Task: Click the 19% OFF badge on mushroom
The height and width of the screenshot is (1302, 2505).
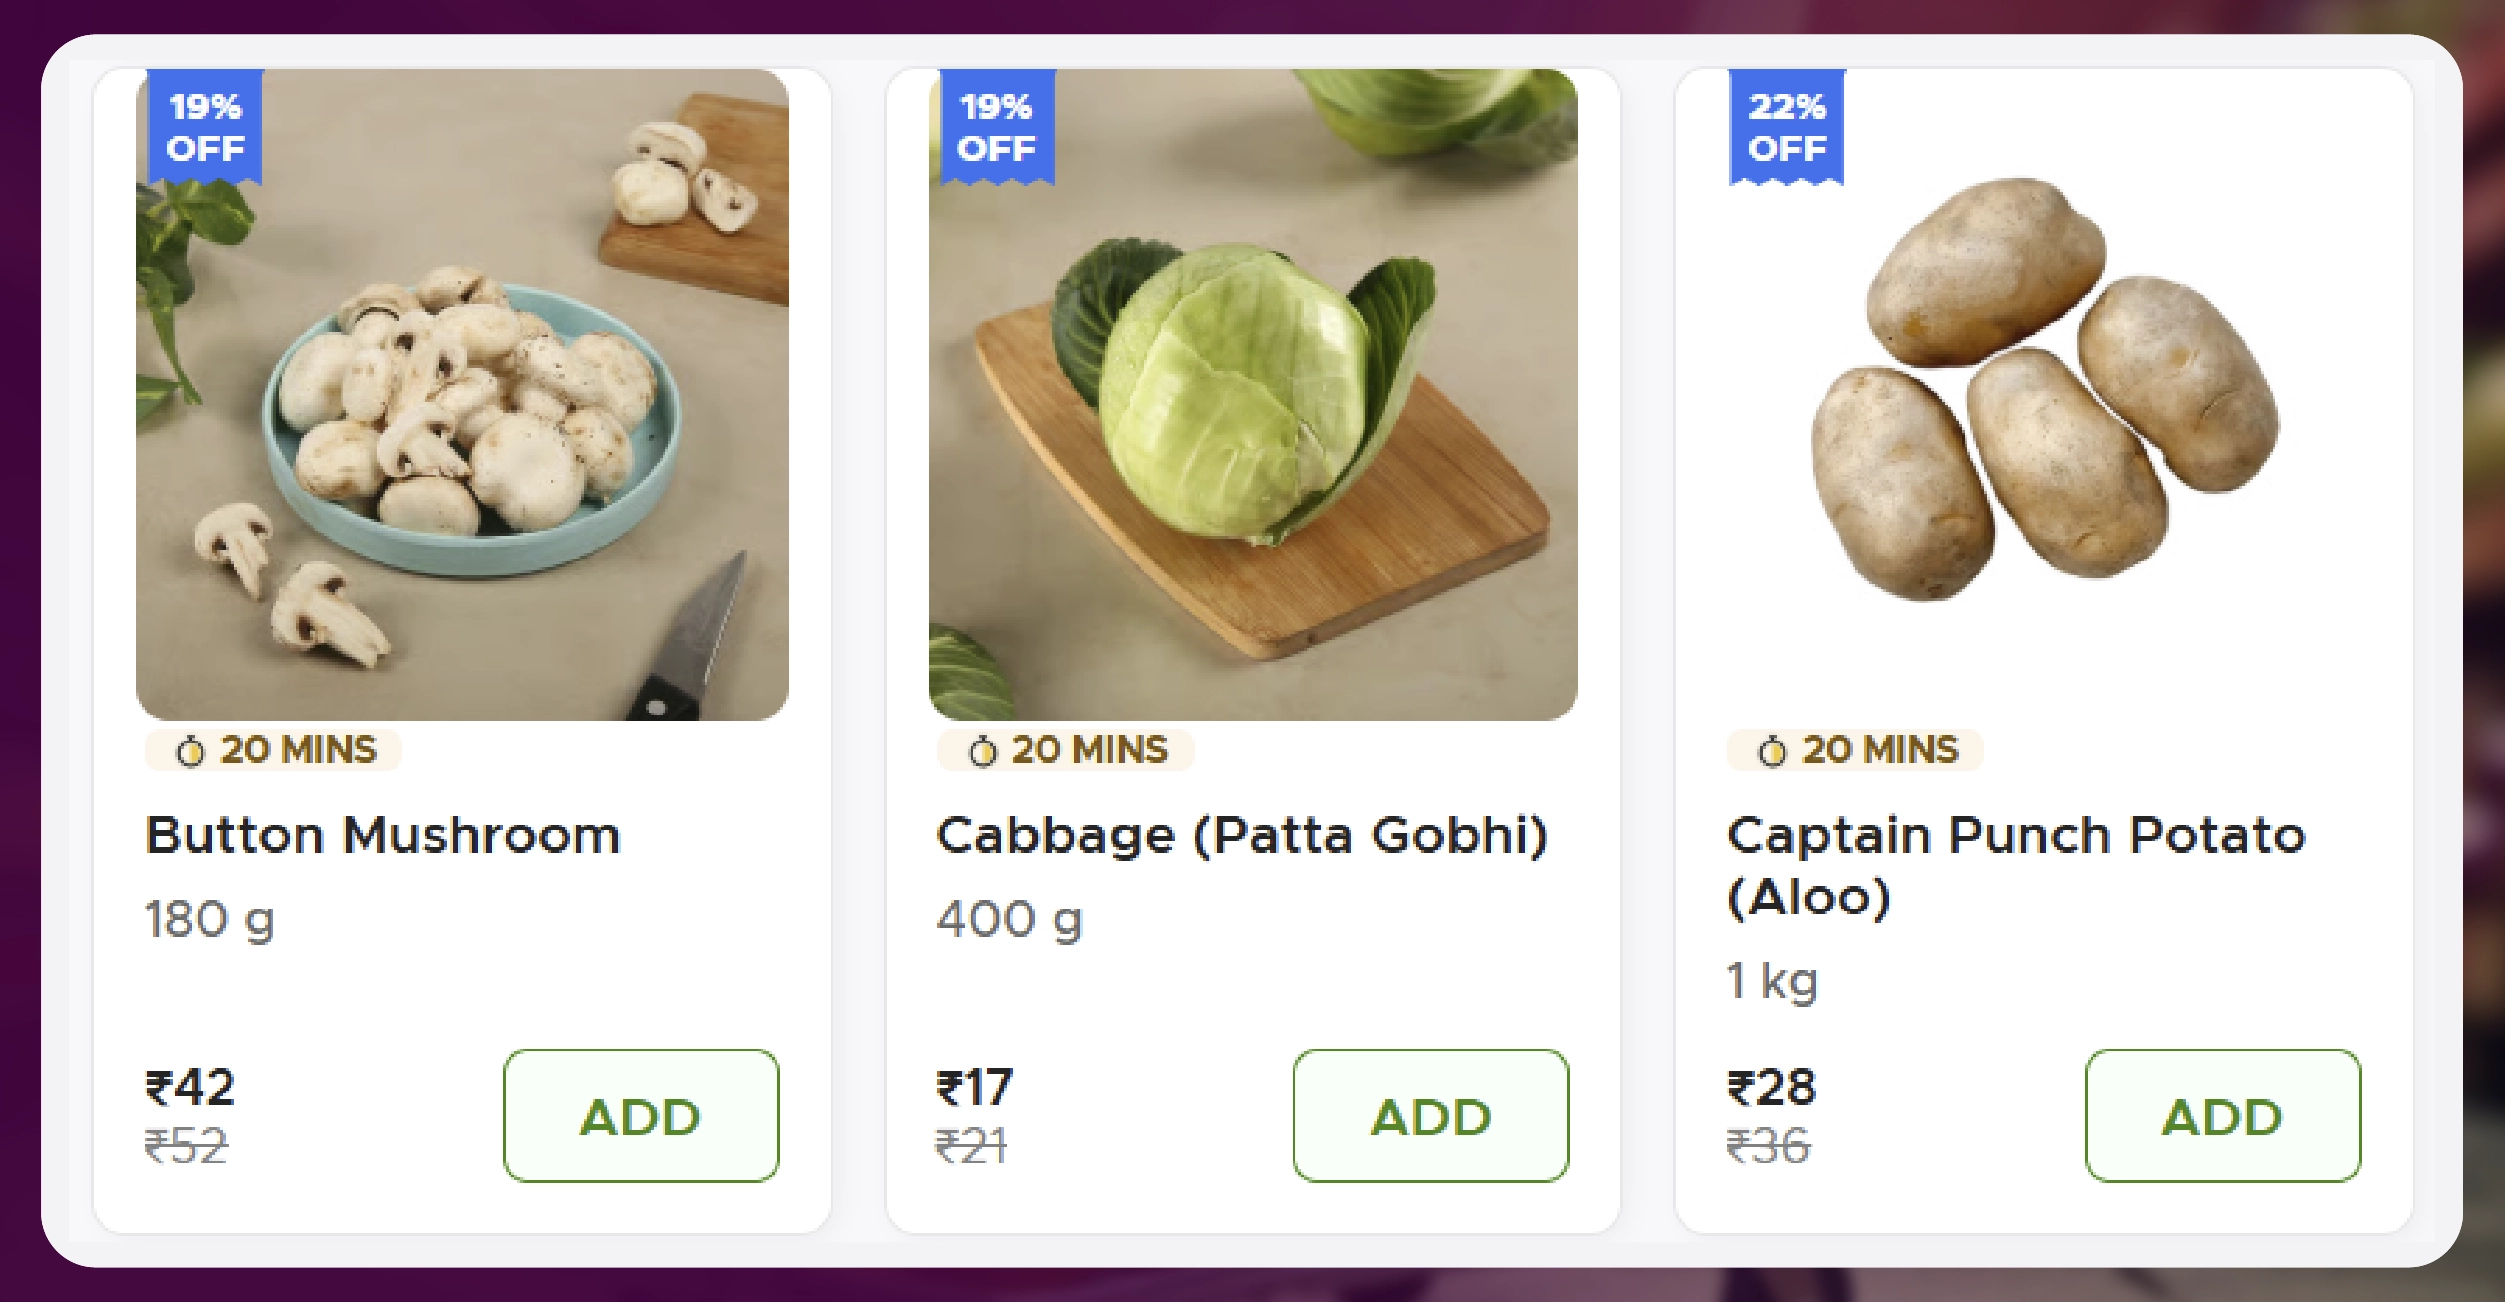Action: 205,127
